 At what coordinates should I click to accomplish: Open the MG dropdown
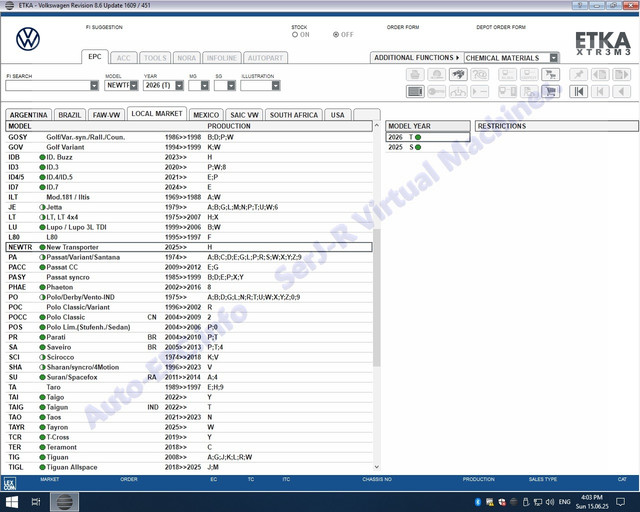pyautogui.click(x=205, y=85)
